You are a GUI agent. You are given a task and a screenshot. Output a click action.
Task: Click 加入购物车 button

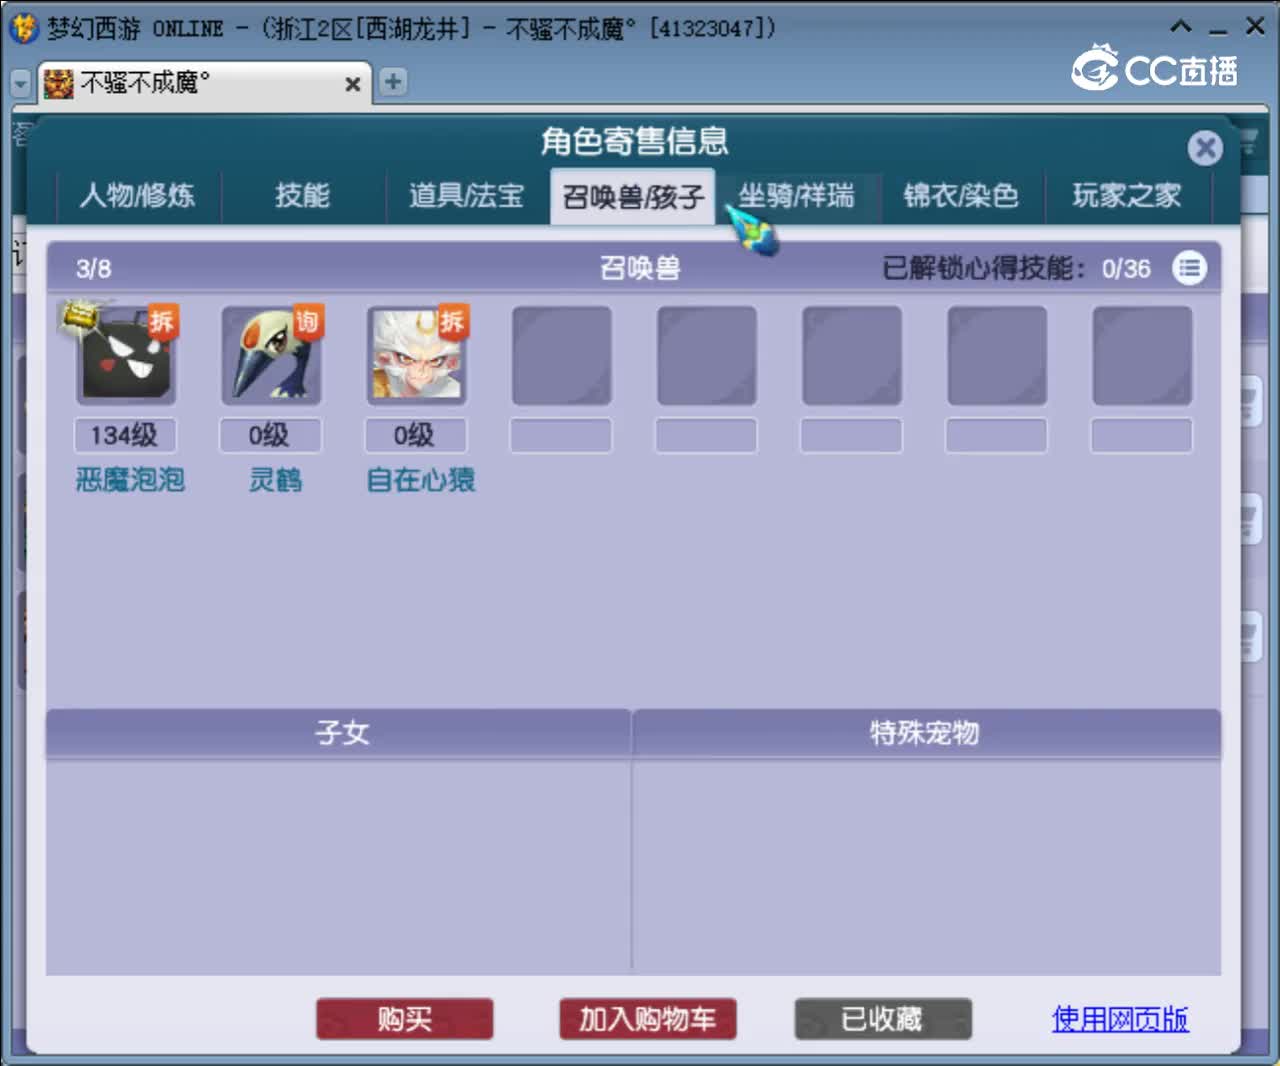click(x=648, y=1019)
